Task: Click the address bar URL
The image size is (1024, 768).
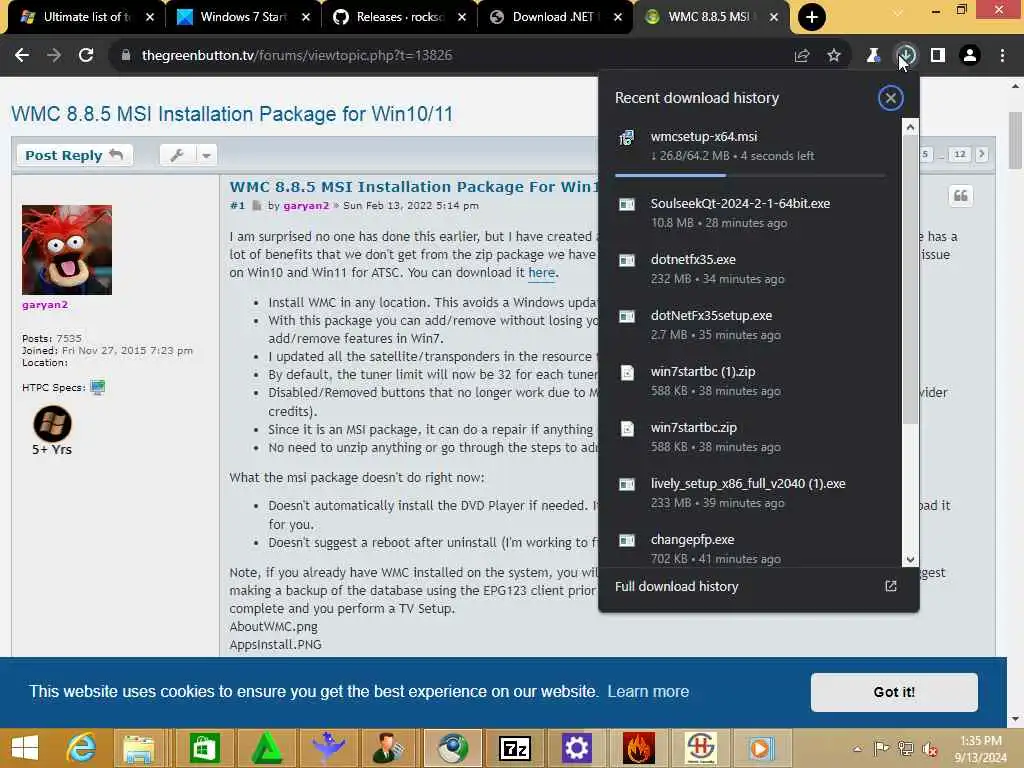Action: [297, 56]
